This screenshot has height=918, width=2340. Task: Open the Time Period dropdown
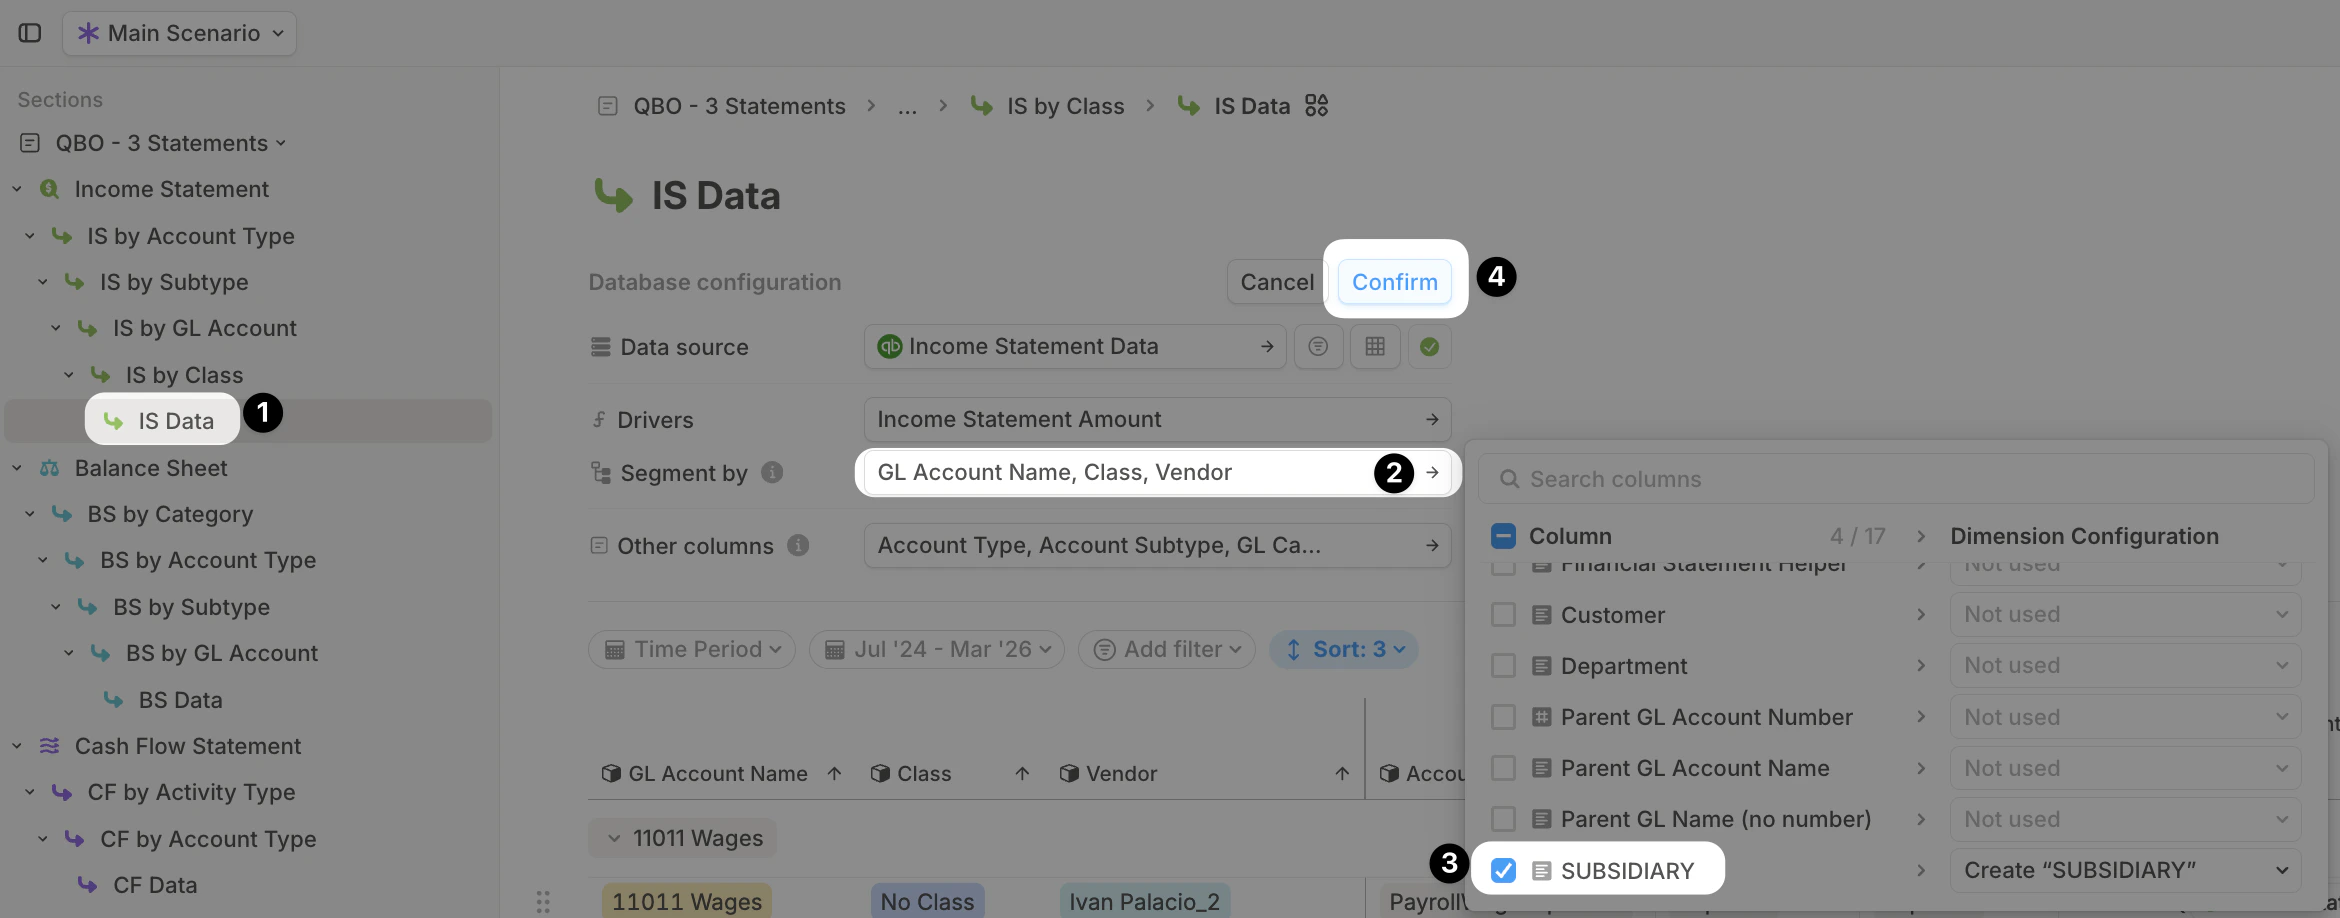(692, 649)
